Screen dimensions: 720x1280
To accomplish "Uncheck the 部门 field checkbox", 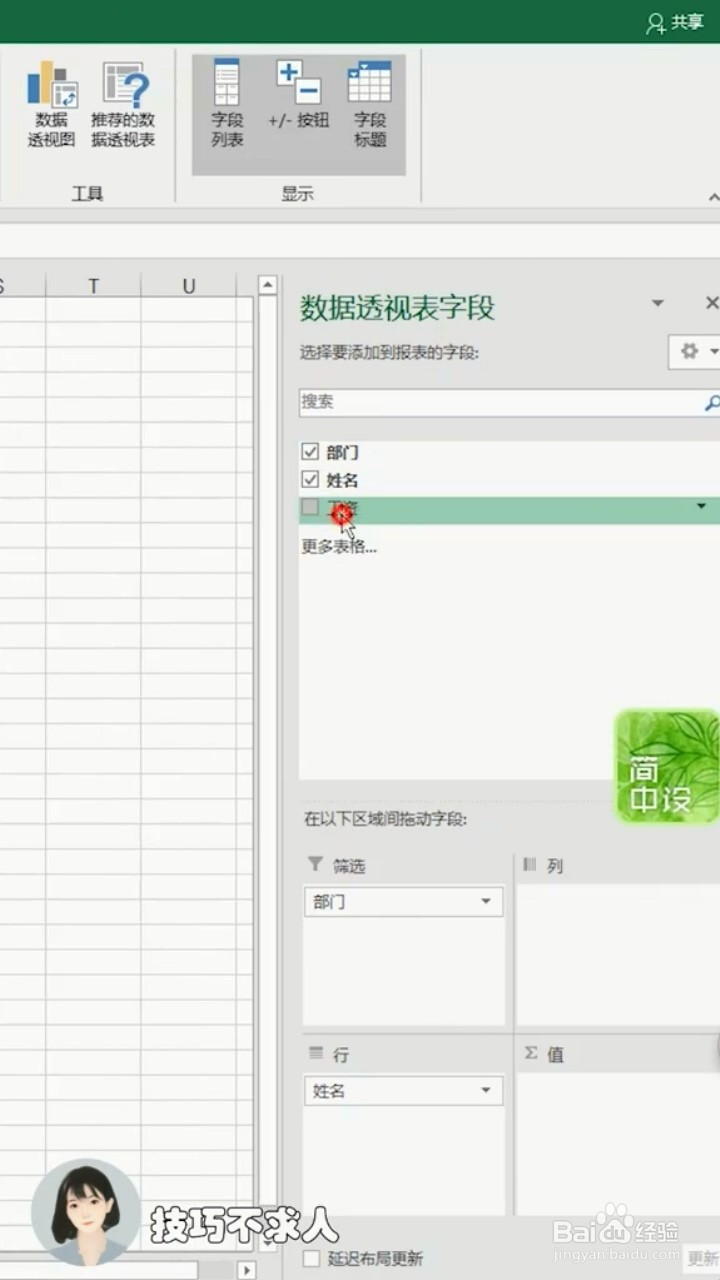I will coord(310,452).
